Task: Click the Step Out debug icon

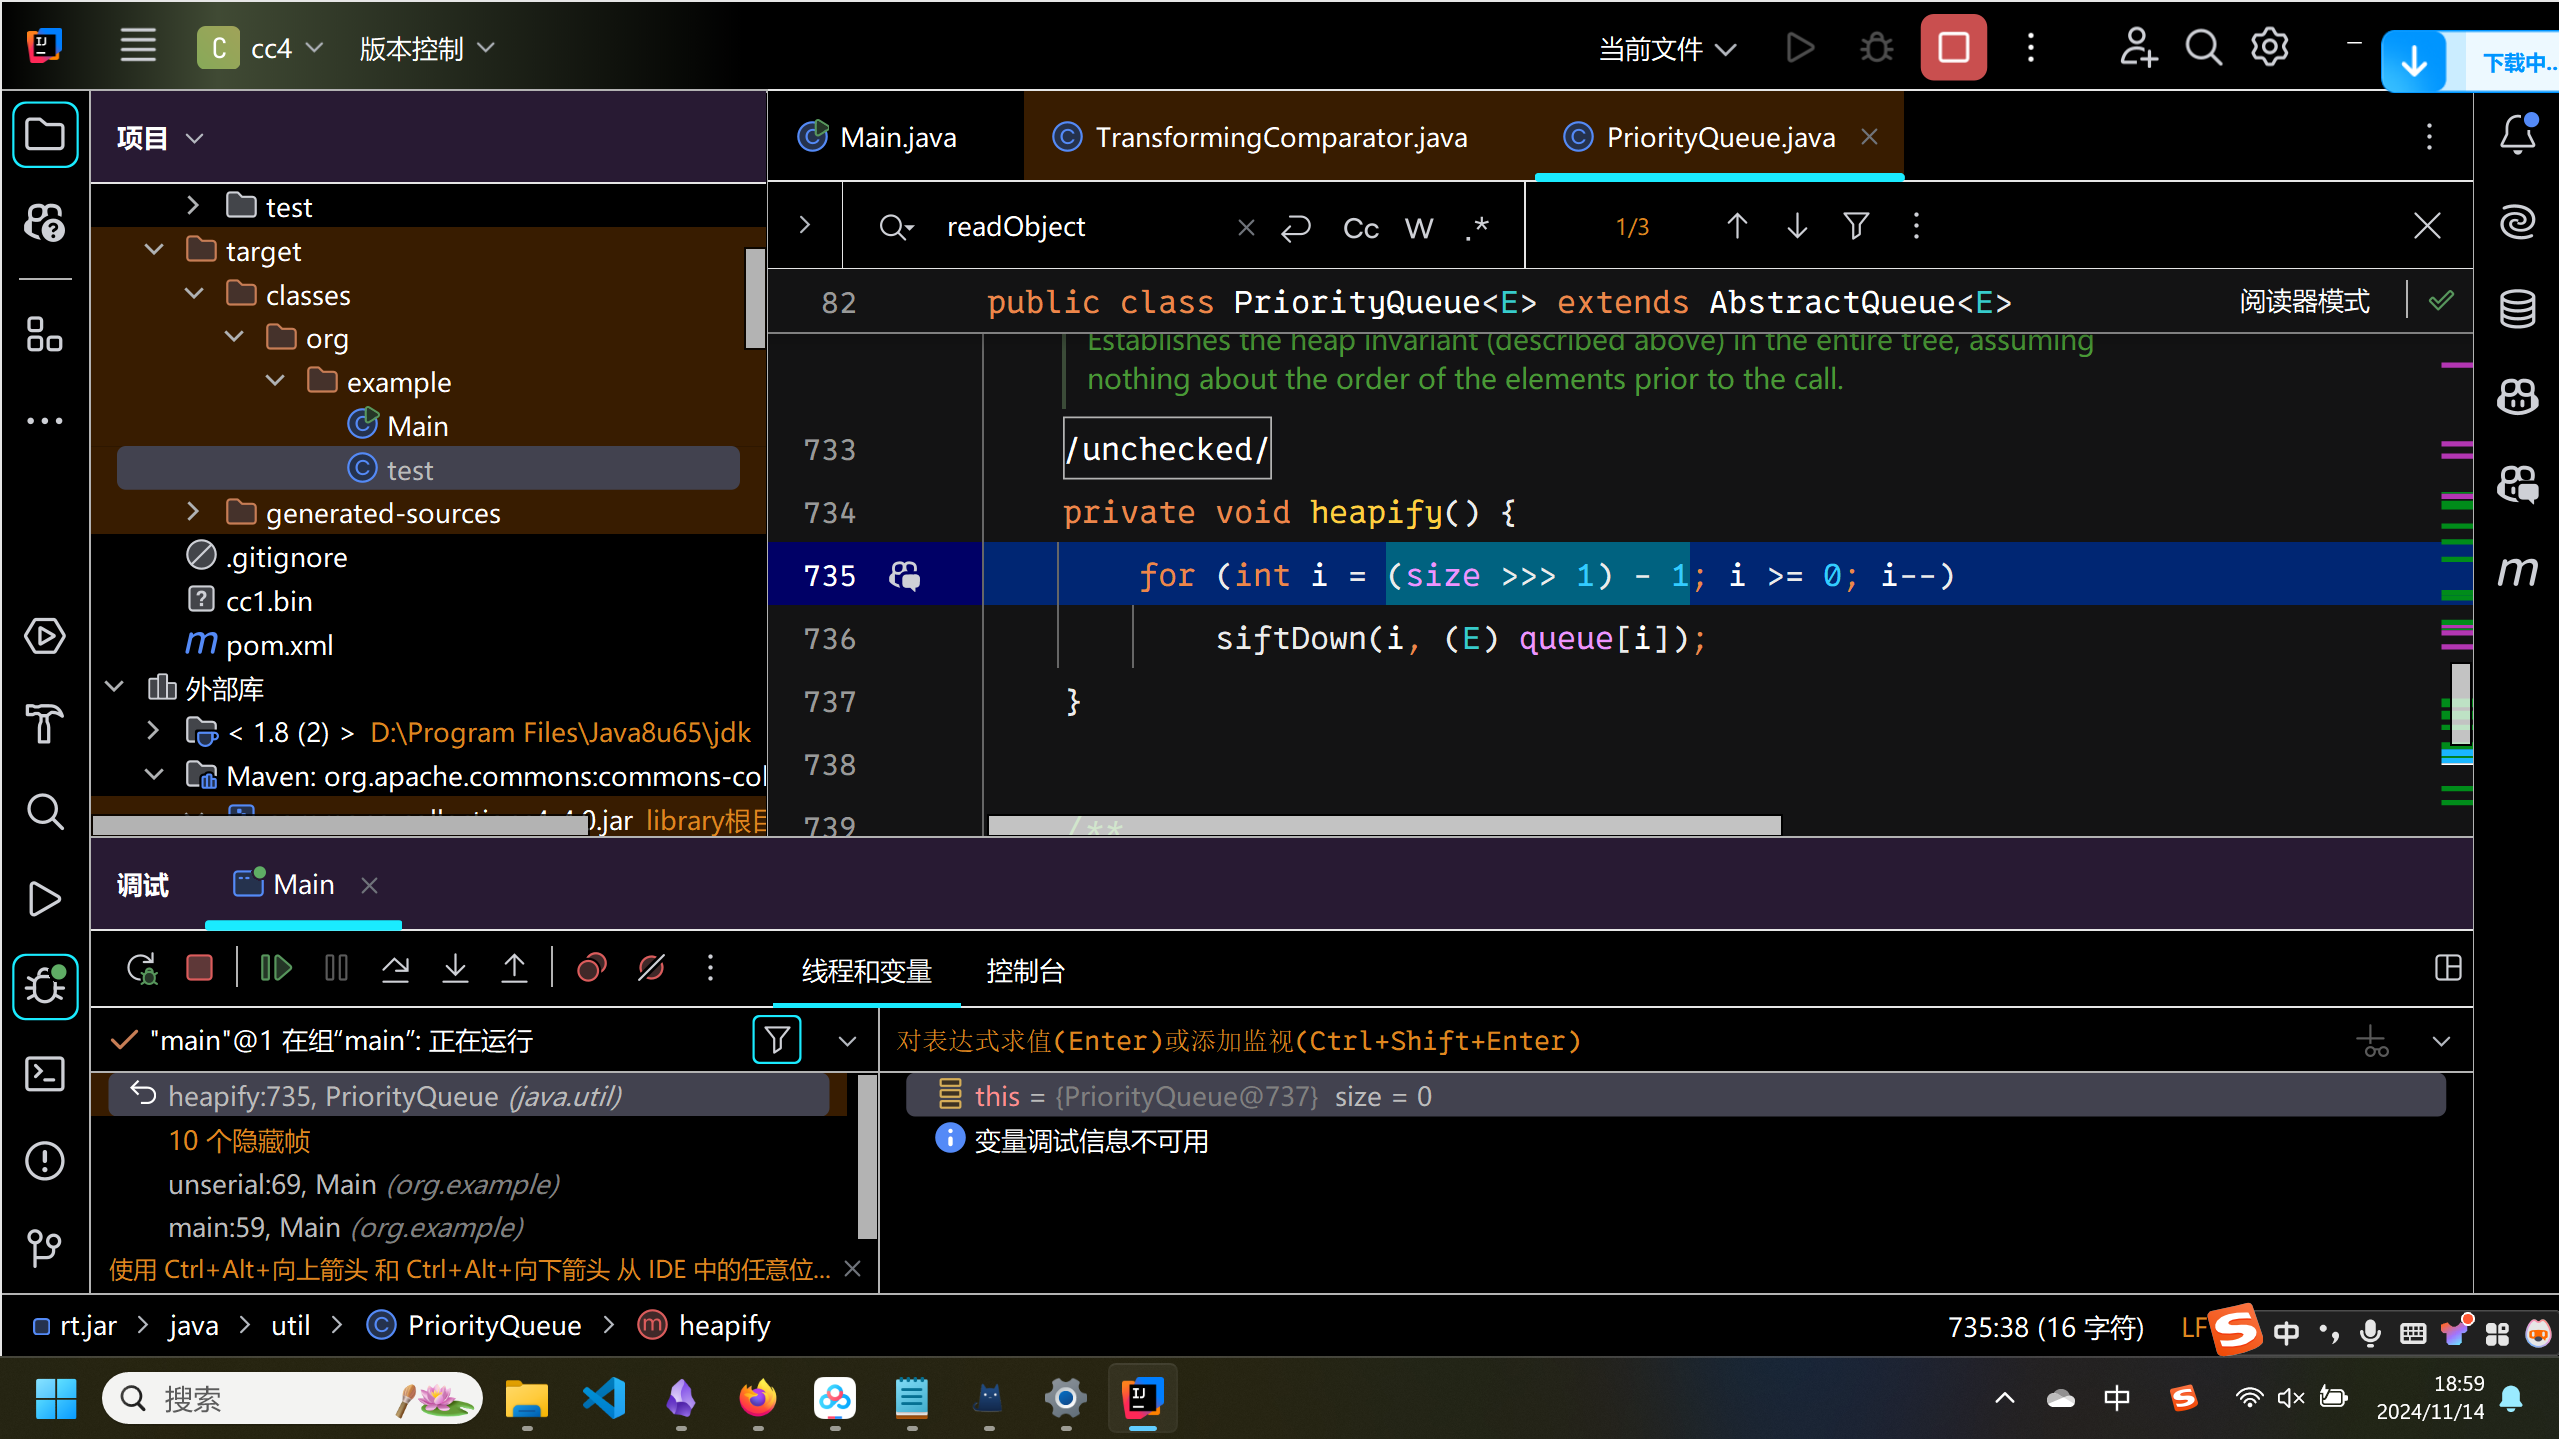Action: pos(514,968)
